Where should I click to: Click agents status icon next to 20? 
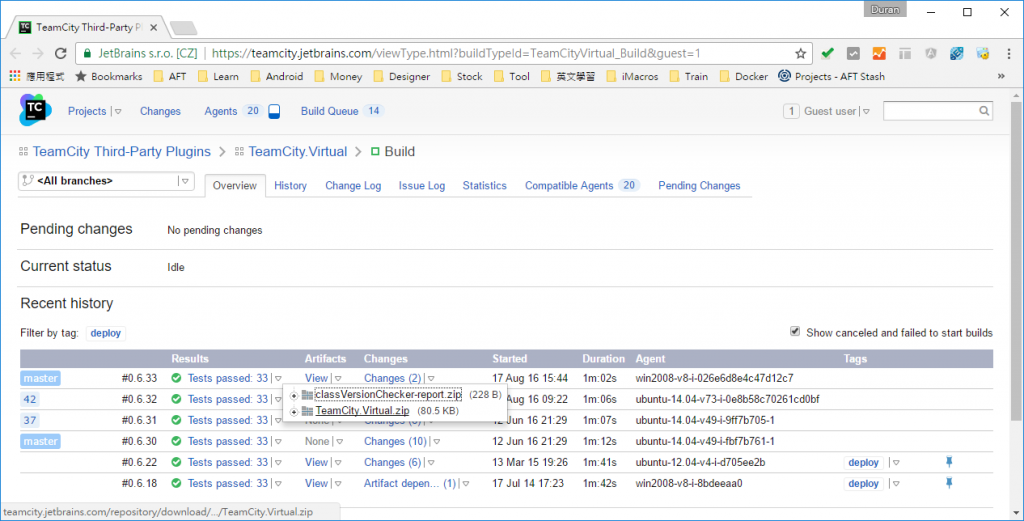274,111
